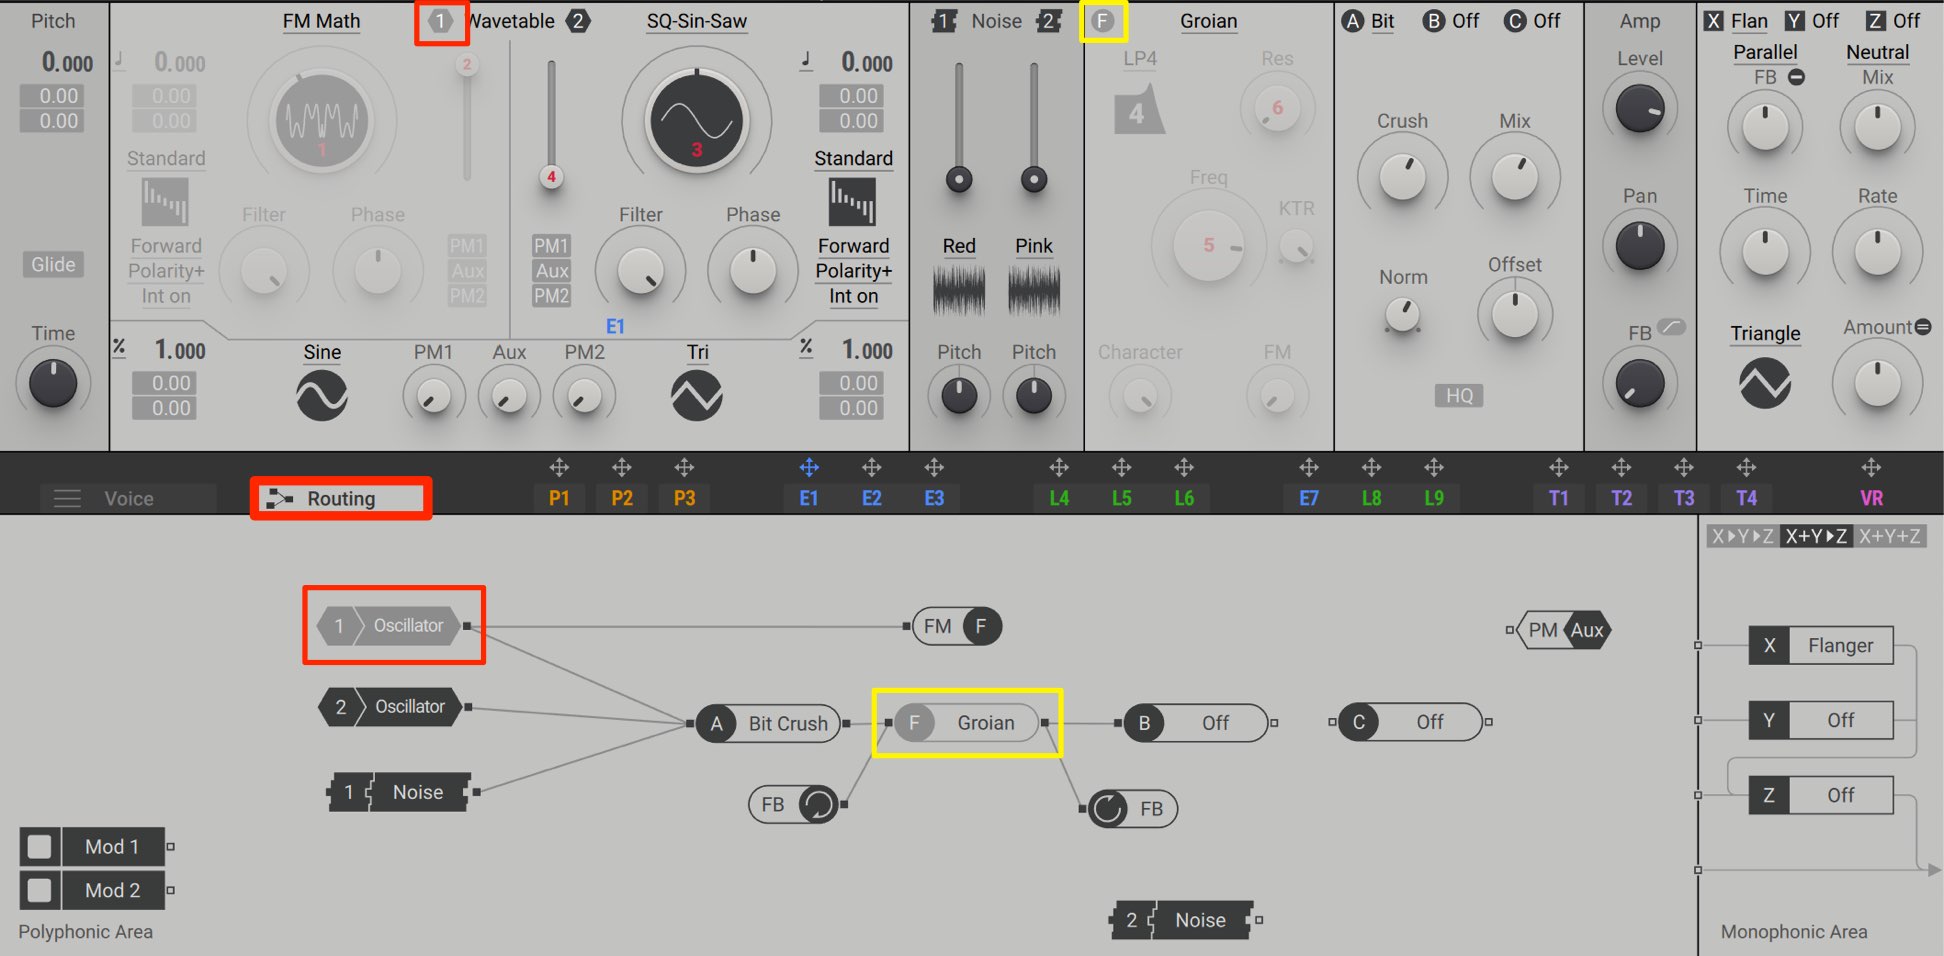Click the Pink noise waveform thumbnail

pyautogui.click(x=1034, y=291)
